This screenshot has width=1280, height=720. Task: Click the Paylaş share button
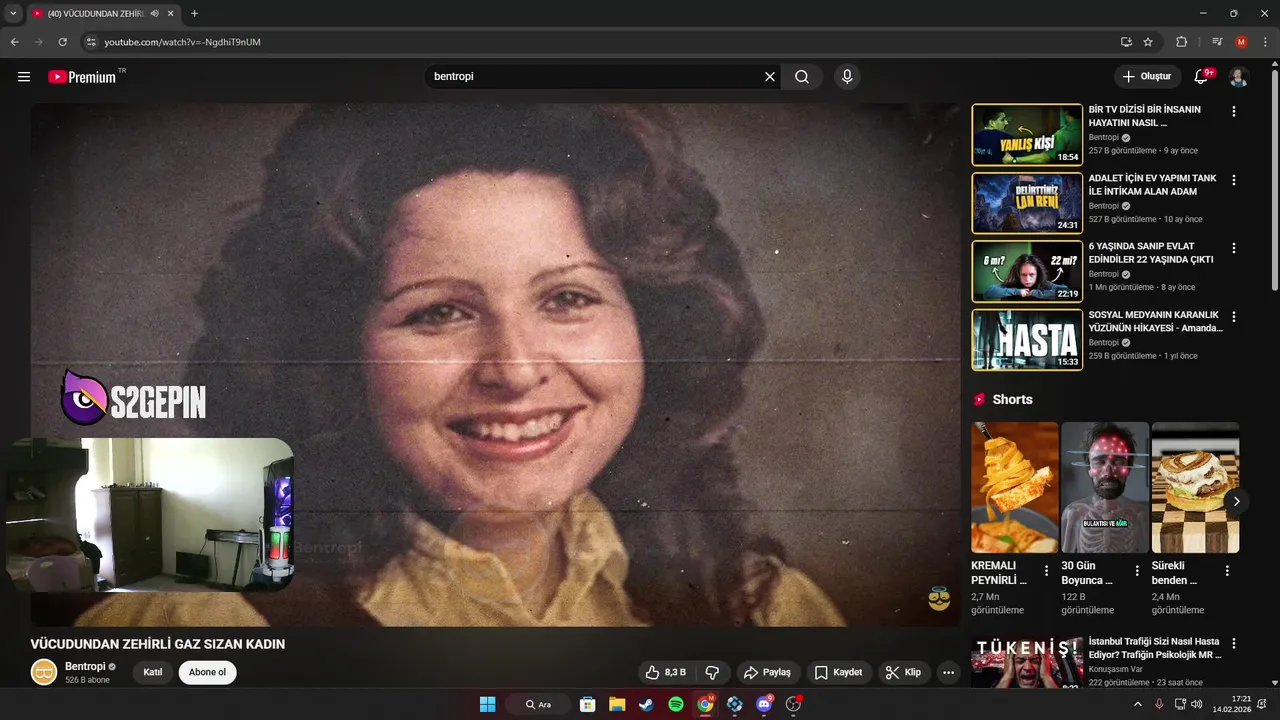[x=767, y=672]
